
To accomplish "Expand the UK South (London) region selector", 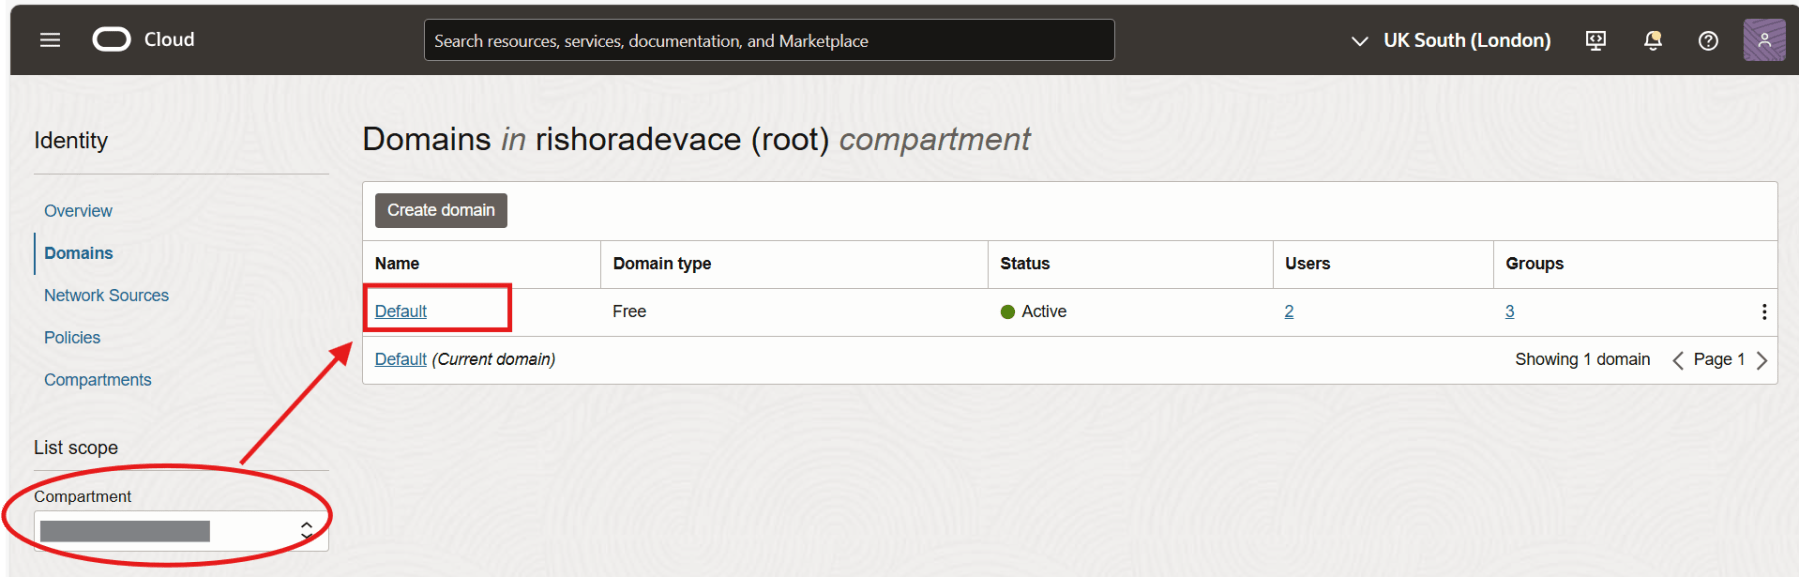I will [1451, 40].
